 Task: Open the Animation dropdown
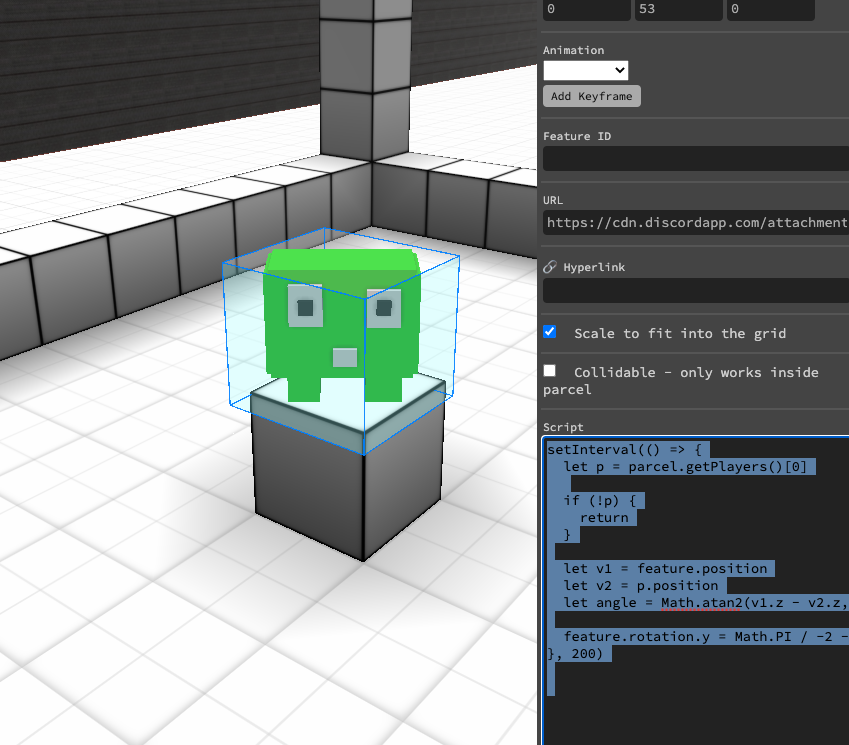[x=585, y=70]
